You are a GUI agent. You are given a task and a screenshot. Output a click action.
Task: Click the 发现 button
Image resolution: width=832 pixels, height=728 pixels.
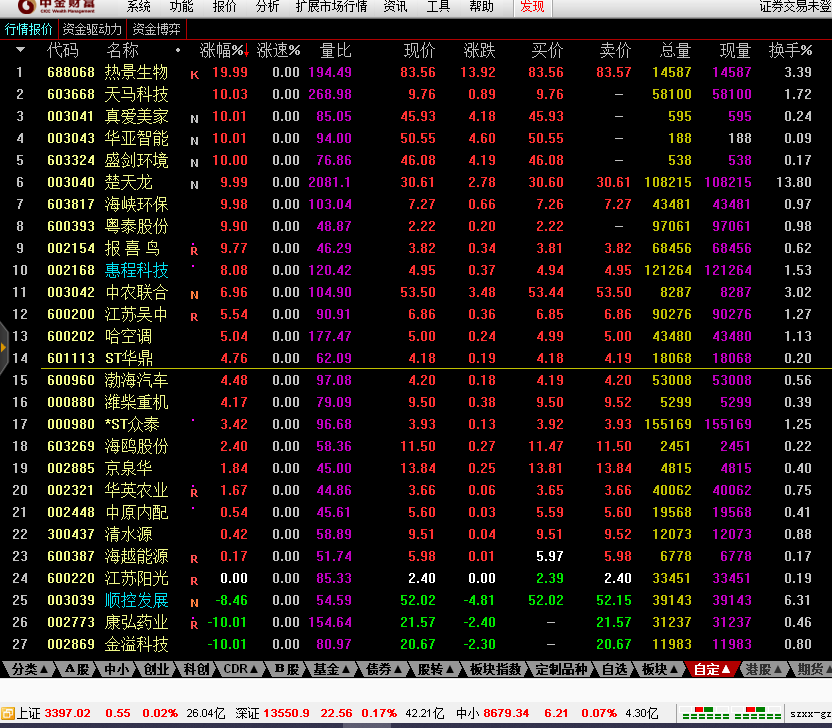(x=532, y=7)
